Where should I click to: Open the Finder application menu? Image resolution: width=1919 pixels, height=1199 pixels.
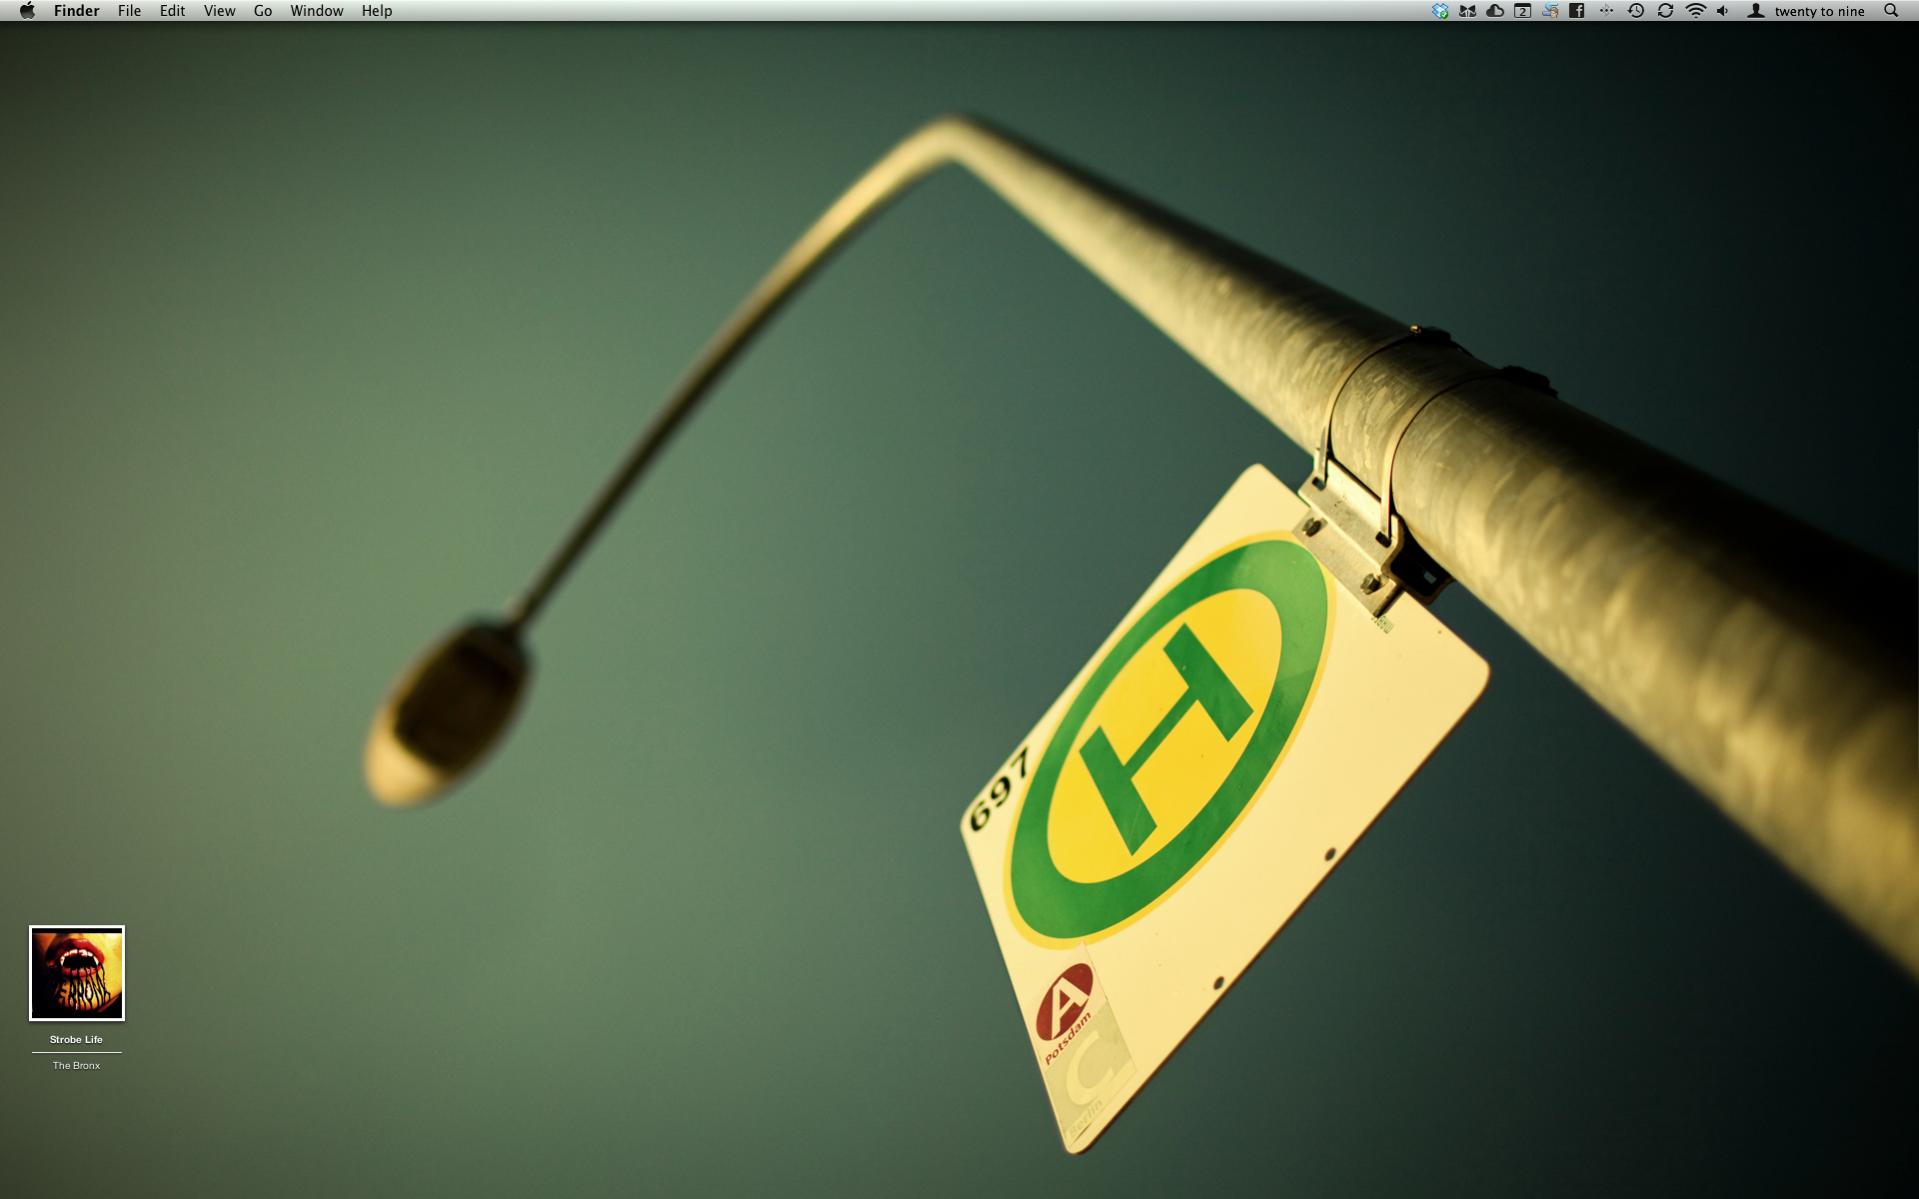coord(76,11)
